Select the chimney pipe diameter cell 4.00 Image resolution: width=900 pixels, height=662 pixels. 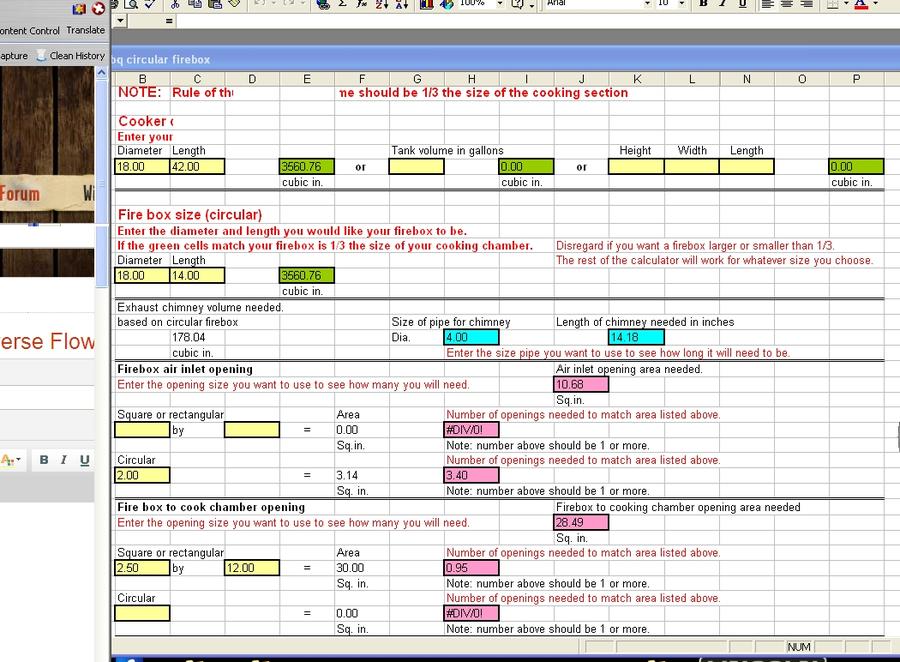click(x=470, y=338)
